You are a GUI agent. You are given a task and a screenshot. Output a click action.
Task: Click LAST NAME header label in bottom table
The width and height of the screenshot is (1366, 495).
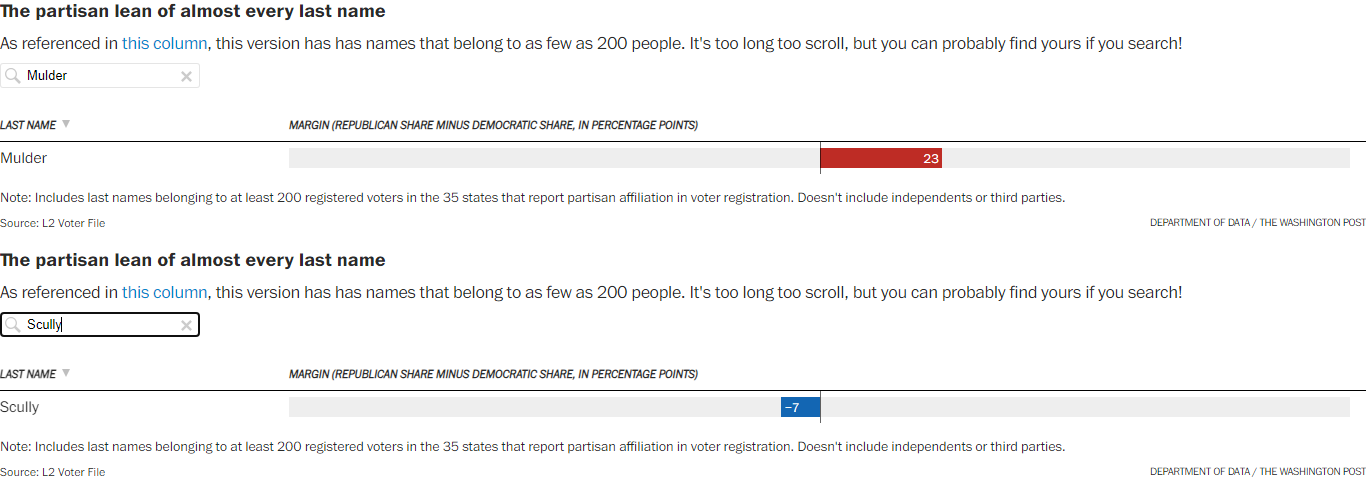coord(28,374)
